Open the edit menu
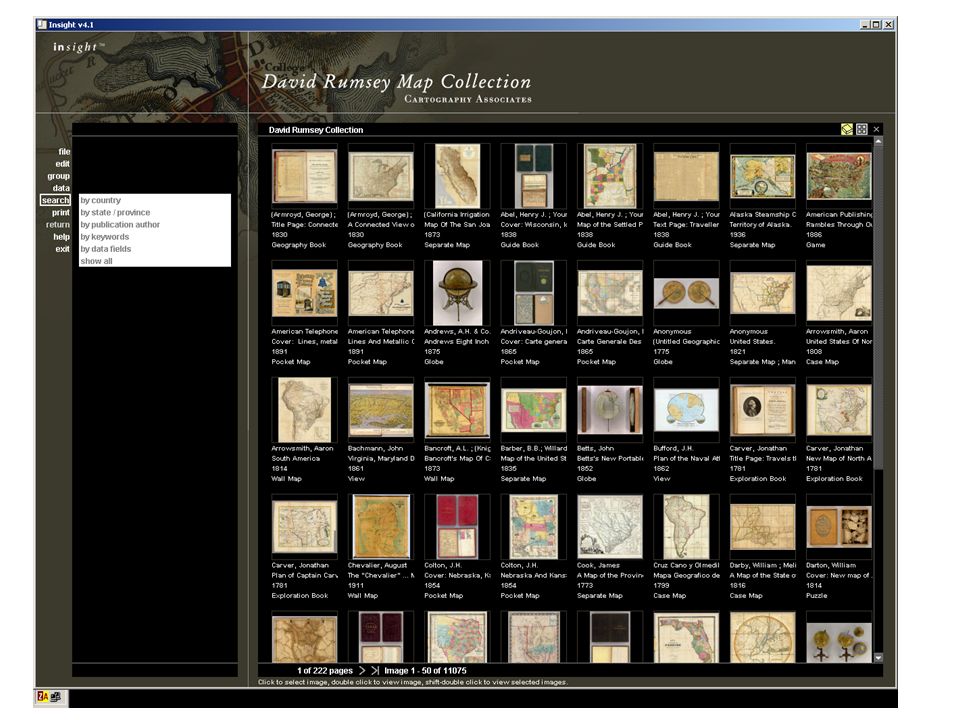The height and width of the screenshot is (720, 960). [x=62, y=163]
